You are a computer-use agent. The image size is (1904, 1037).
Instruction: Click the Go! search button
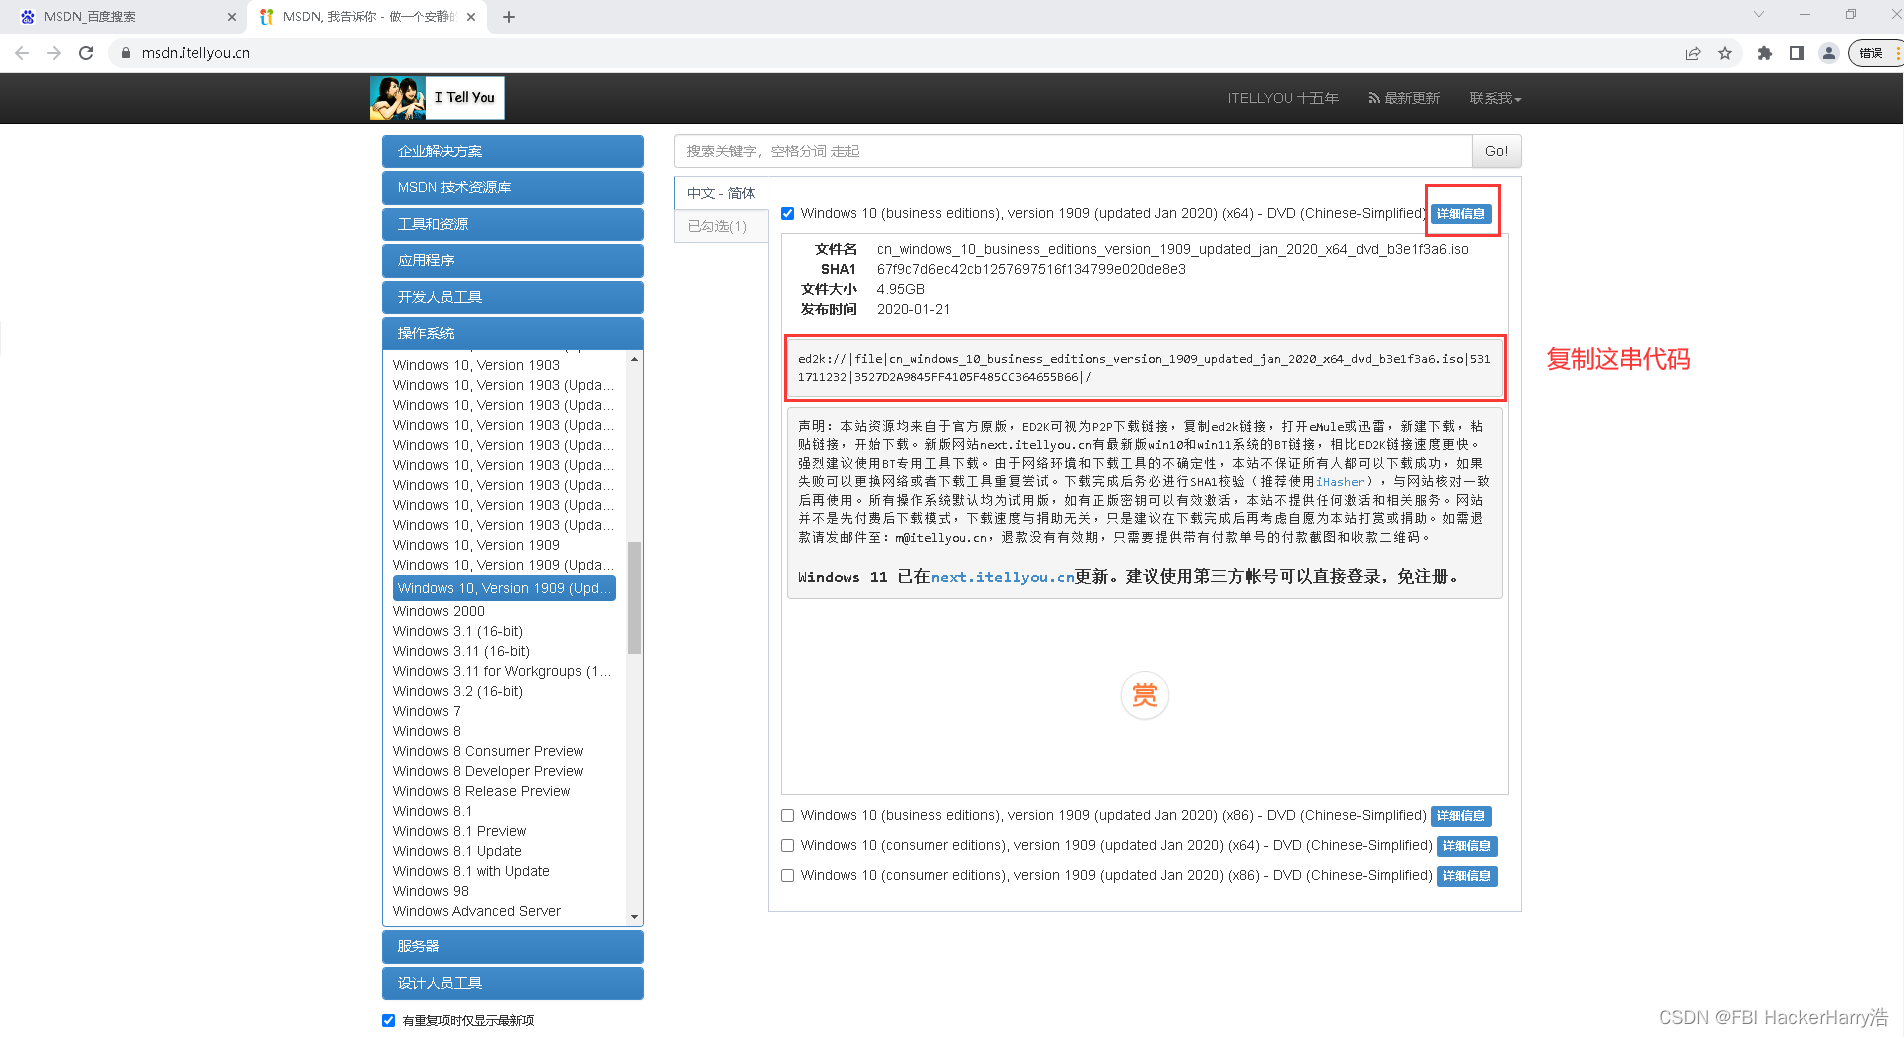(1496, 151)
